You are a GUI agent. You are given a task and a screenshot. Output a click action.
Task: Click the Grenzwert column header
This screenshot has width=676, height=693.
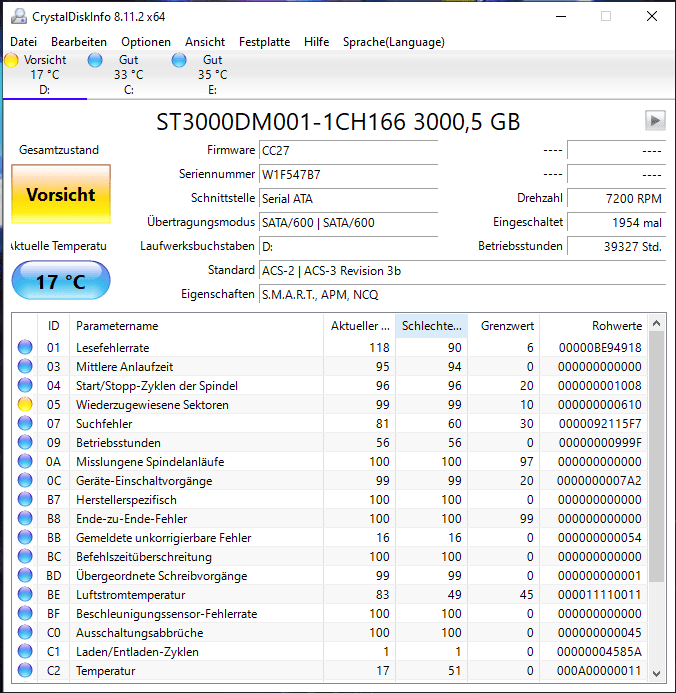click(504, 326)
